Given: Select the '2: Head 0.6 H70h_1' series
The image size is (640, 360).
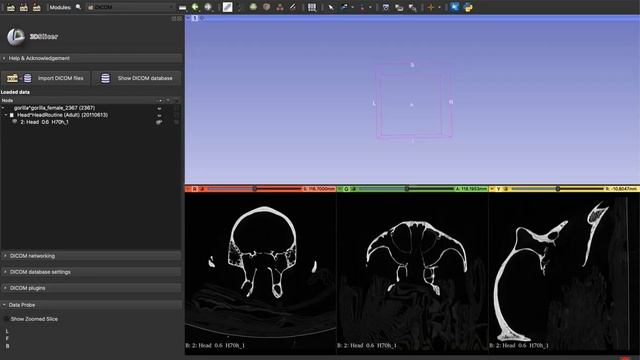Looking at the screenshot, I should click(44, 122).
